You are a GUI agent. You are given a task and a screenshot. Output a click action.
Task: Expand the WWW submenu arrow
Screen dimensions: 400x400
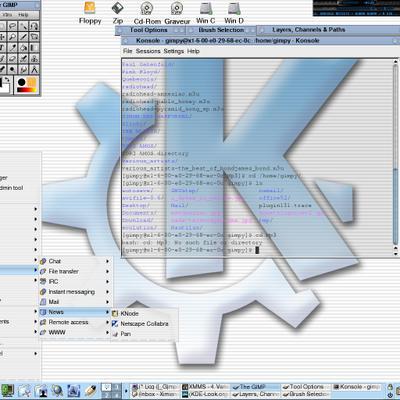click(107, 332)
